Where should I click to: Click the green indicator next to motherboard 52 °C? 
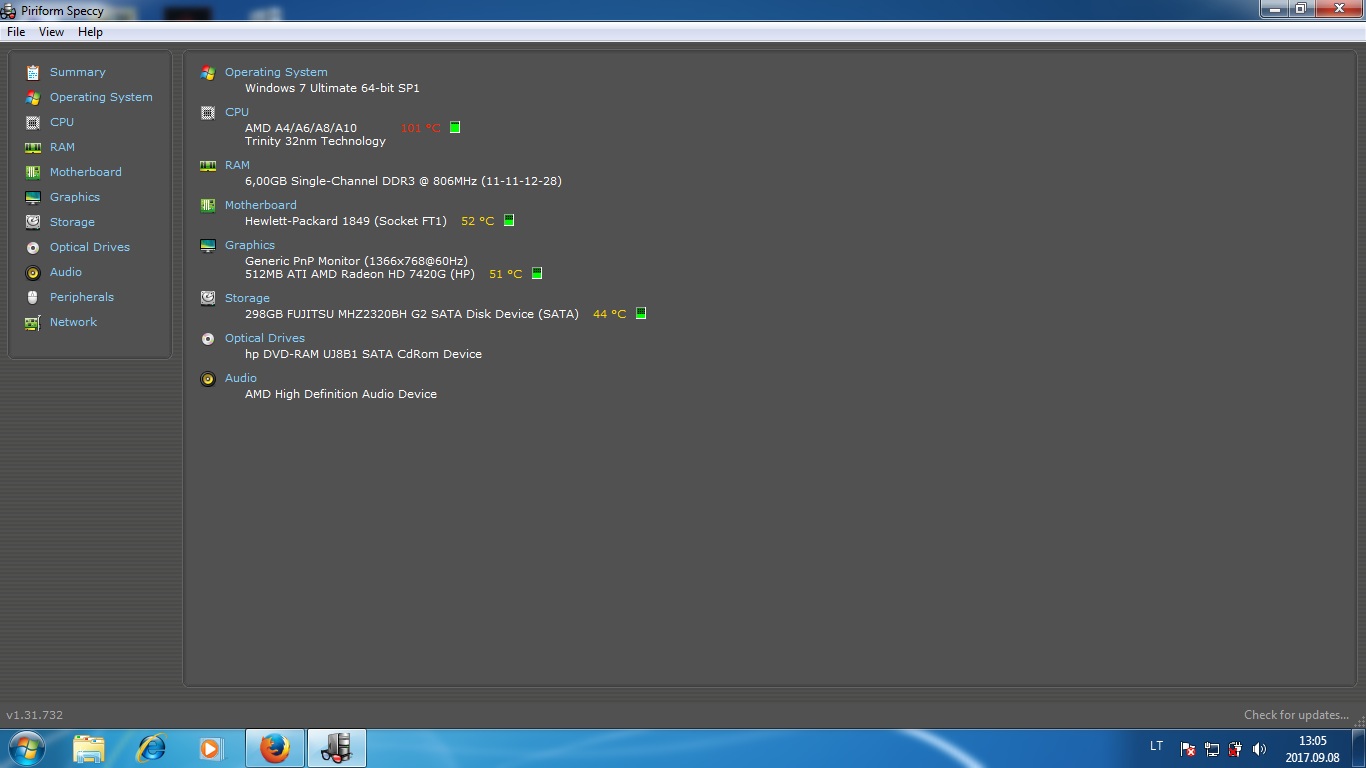(509, 220)
